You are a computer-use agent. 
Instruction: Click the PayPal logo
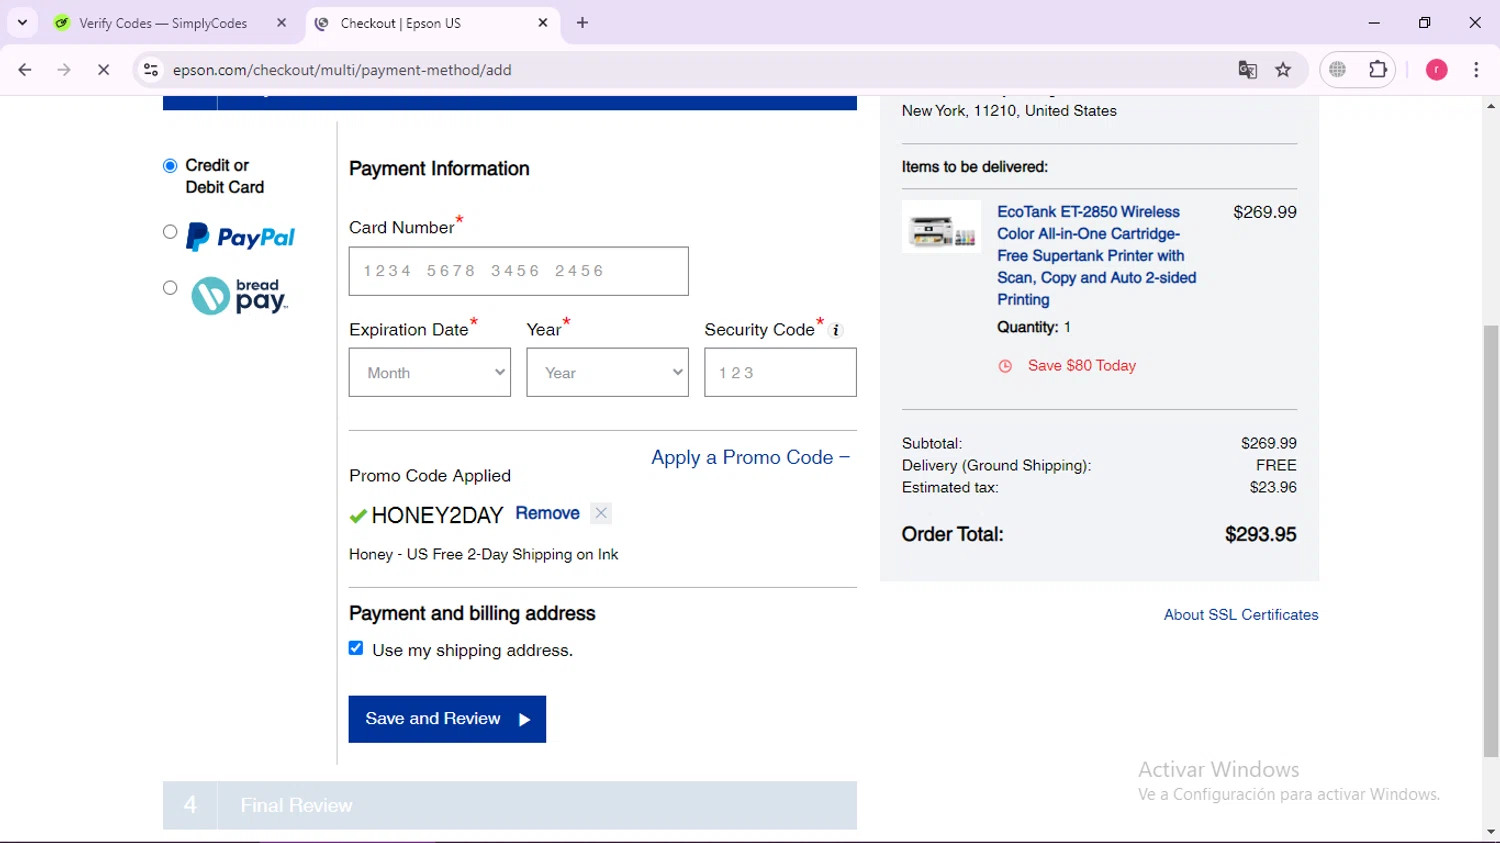(240, 237)
